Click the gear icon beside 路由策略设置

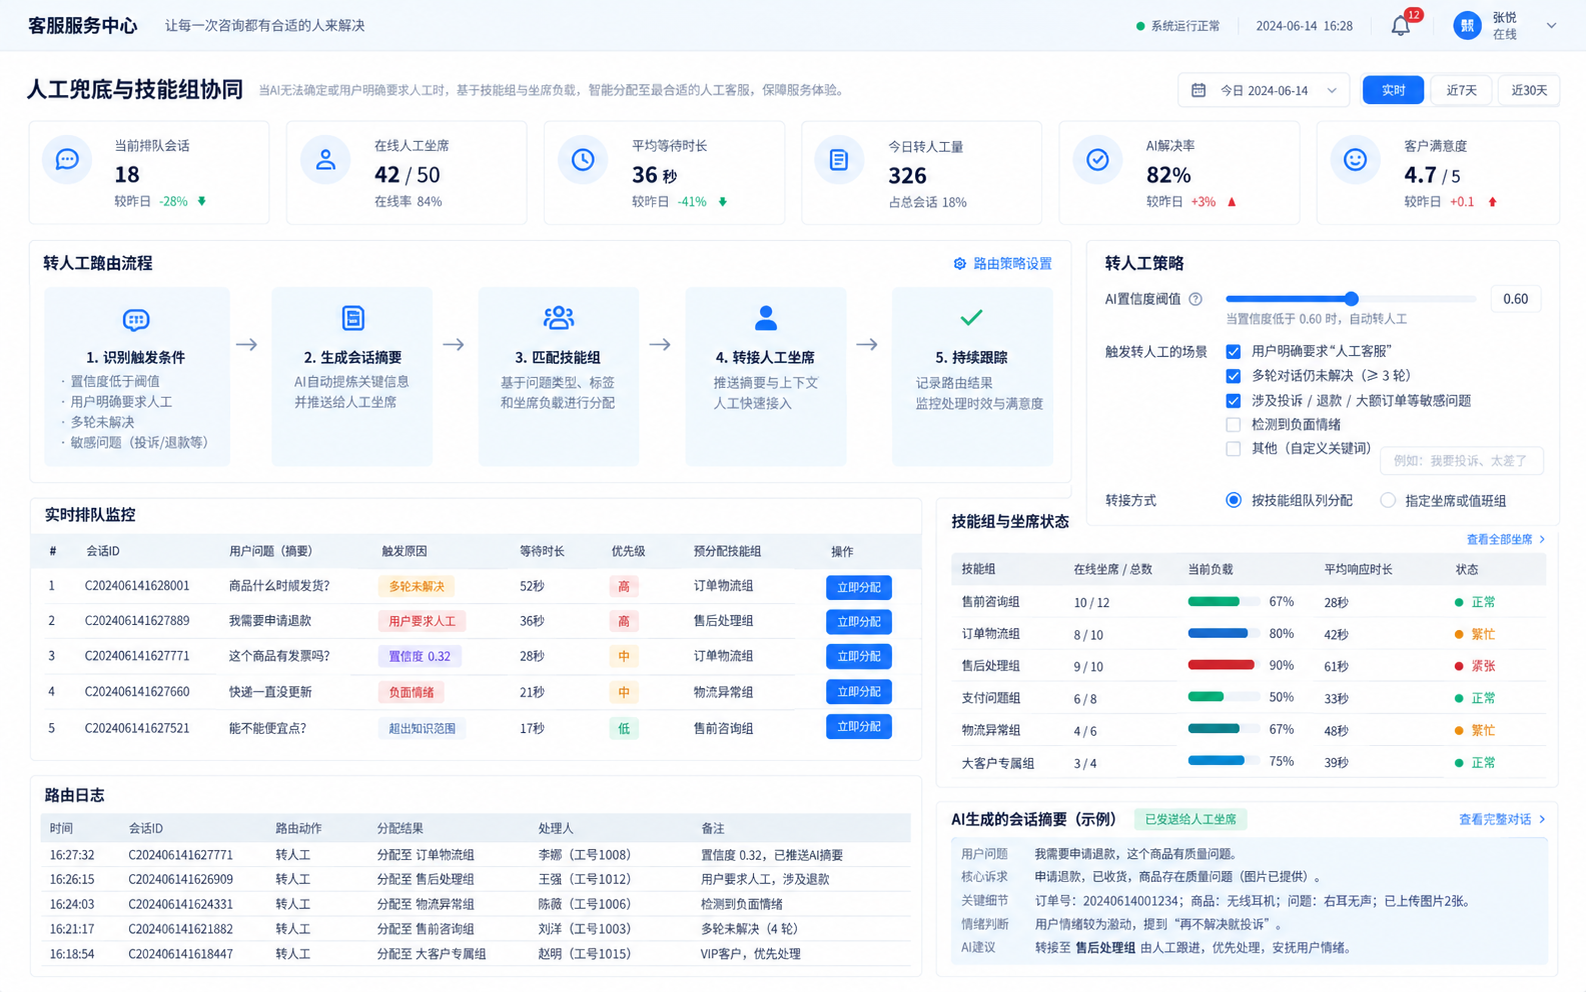(x=960, y=264)
